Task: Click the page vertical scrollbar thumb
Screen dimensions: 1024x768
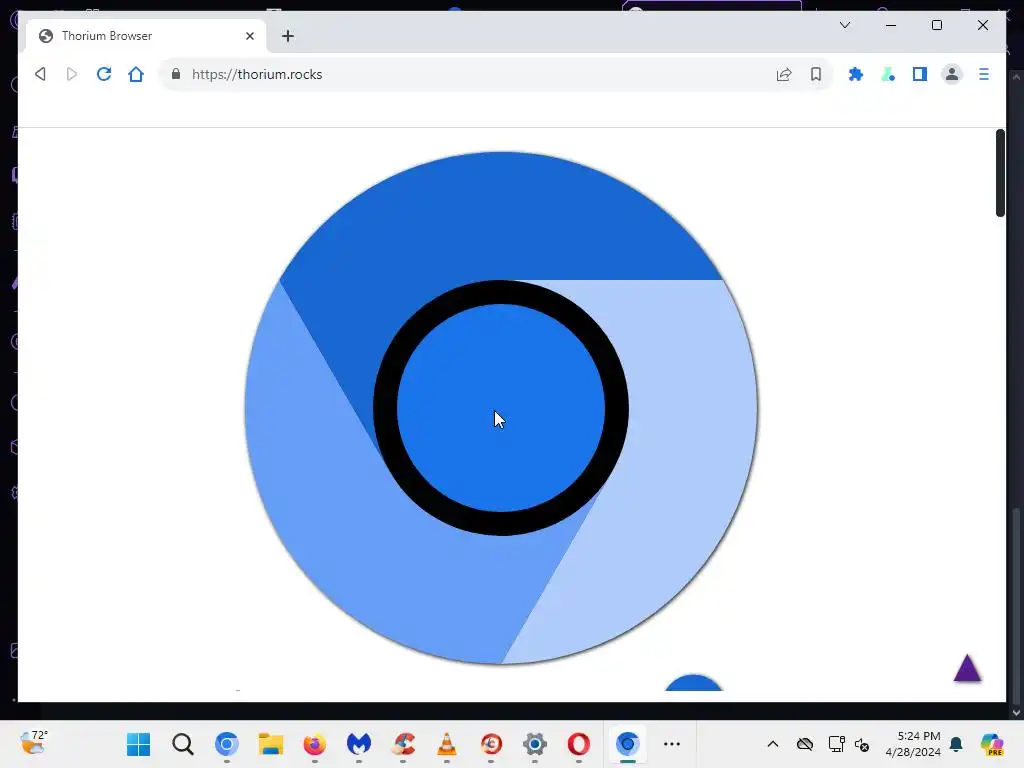Action: tap(1000, 172)
